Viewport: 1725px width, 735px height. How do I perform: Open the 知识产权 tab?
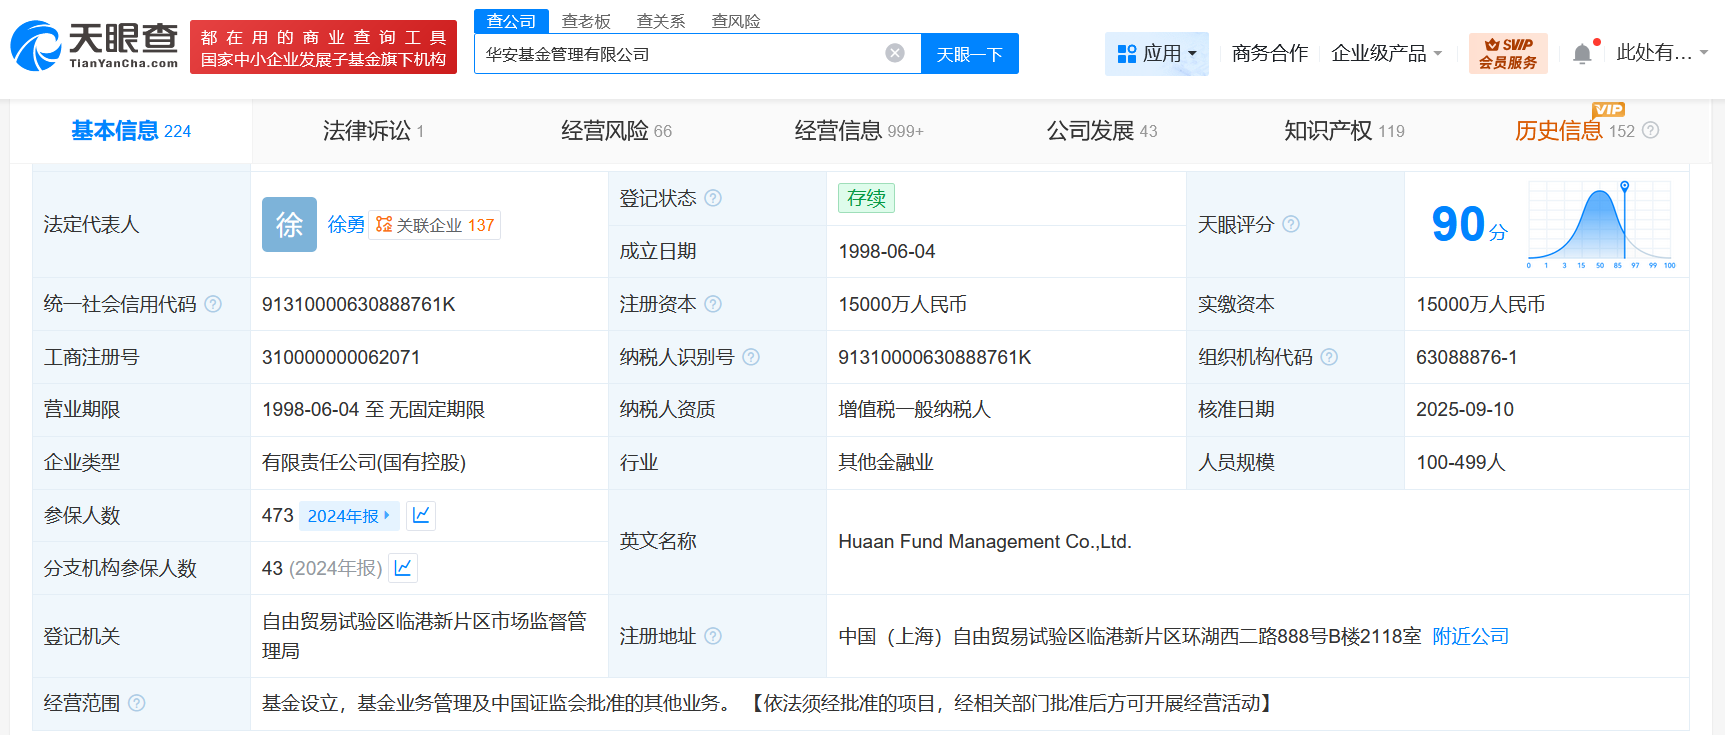1344,131
